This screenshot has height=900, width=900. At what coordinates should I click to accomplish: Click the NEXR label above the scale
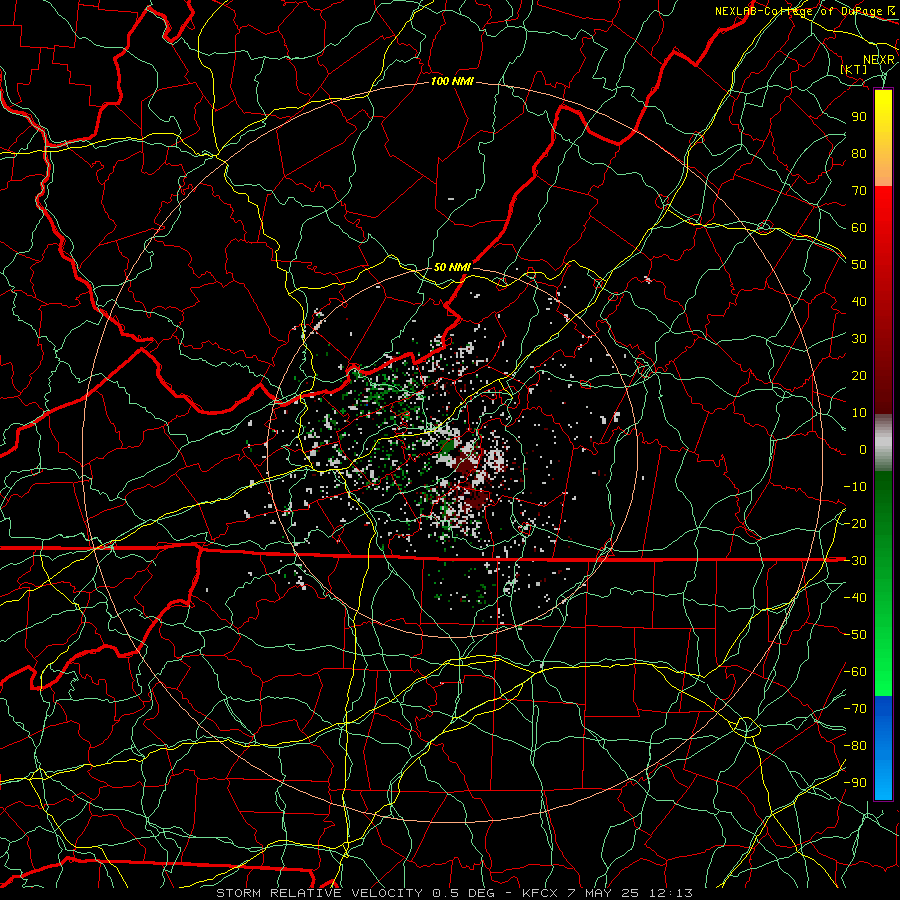(x=879, y=60)
